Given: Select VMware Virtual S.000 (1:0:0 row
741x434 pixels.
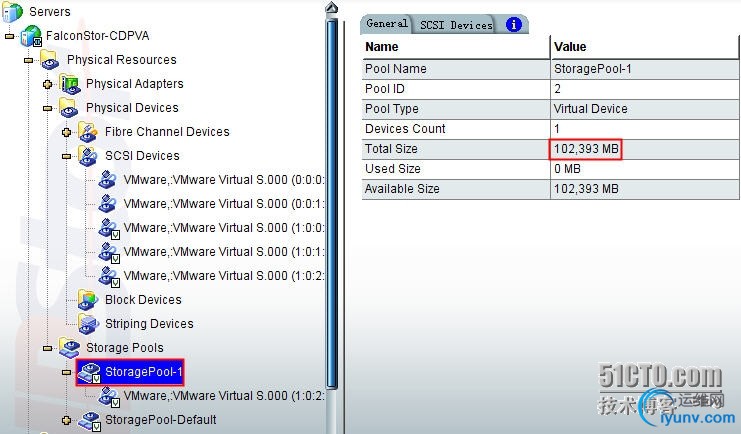Looking at the screenshot, I should [x=224, y=228].
